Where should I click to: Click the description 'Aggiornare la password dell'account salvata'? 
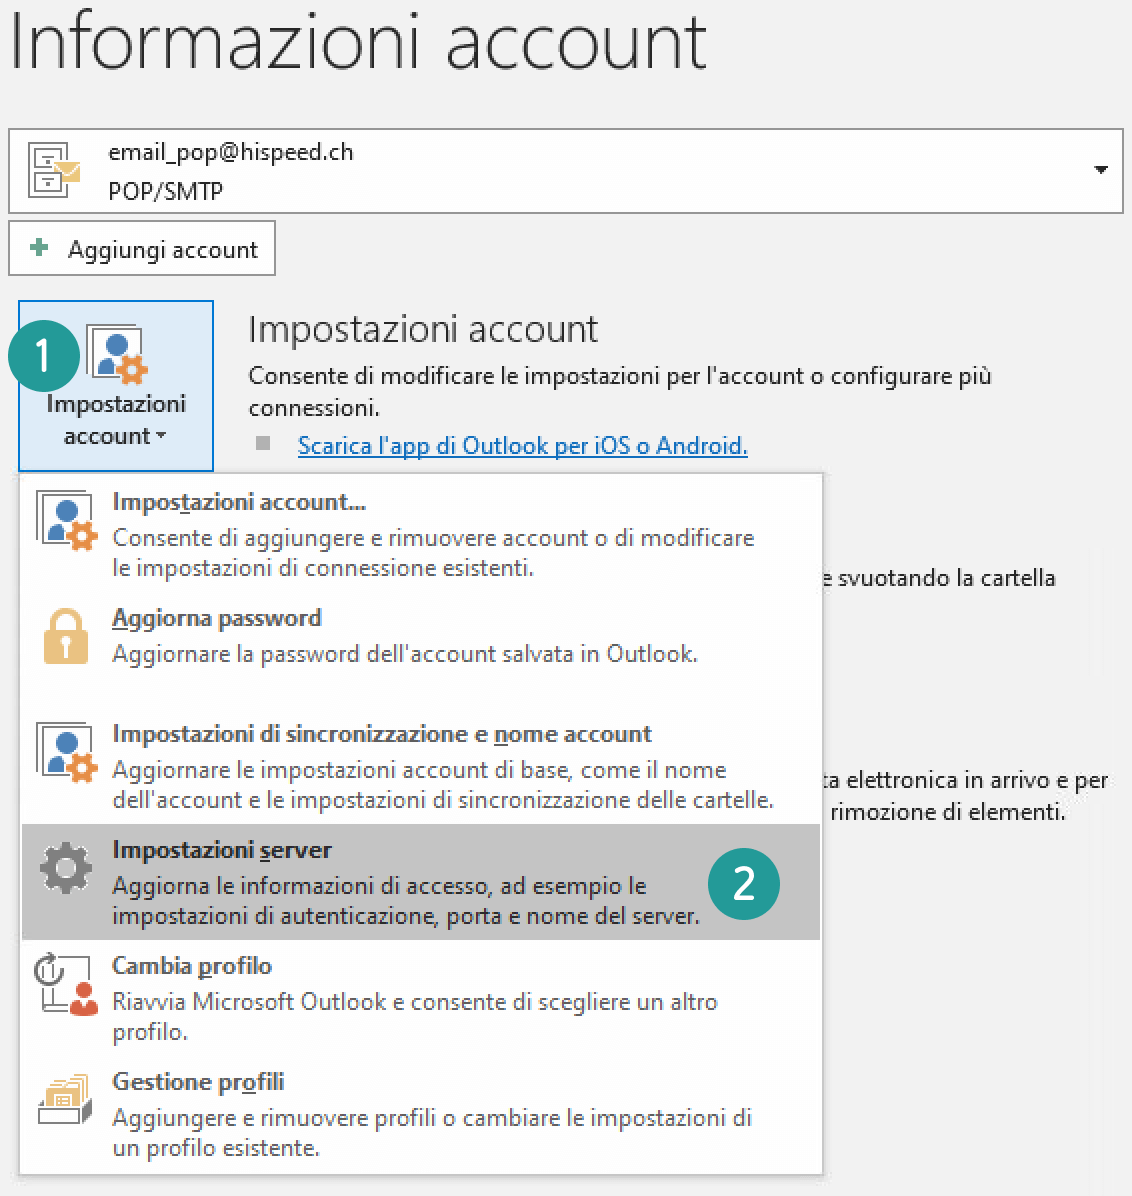pos(405,654)
